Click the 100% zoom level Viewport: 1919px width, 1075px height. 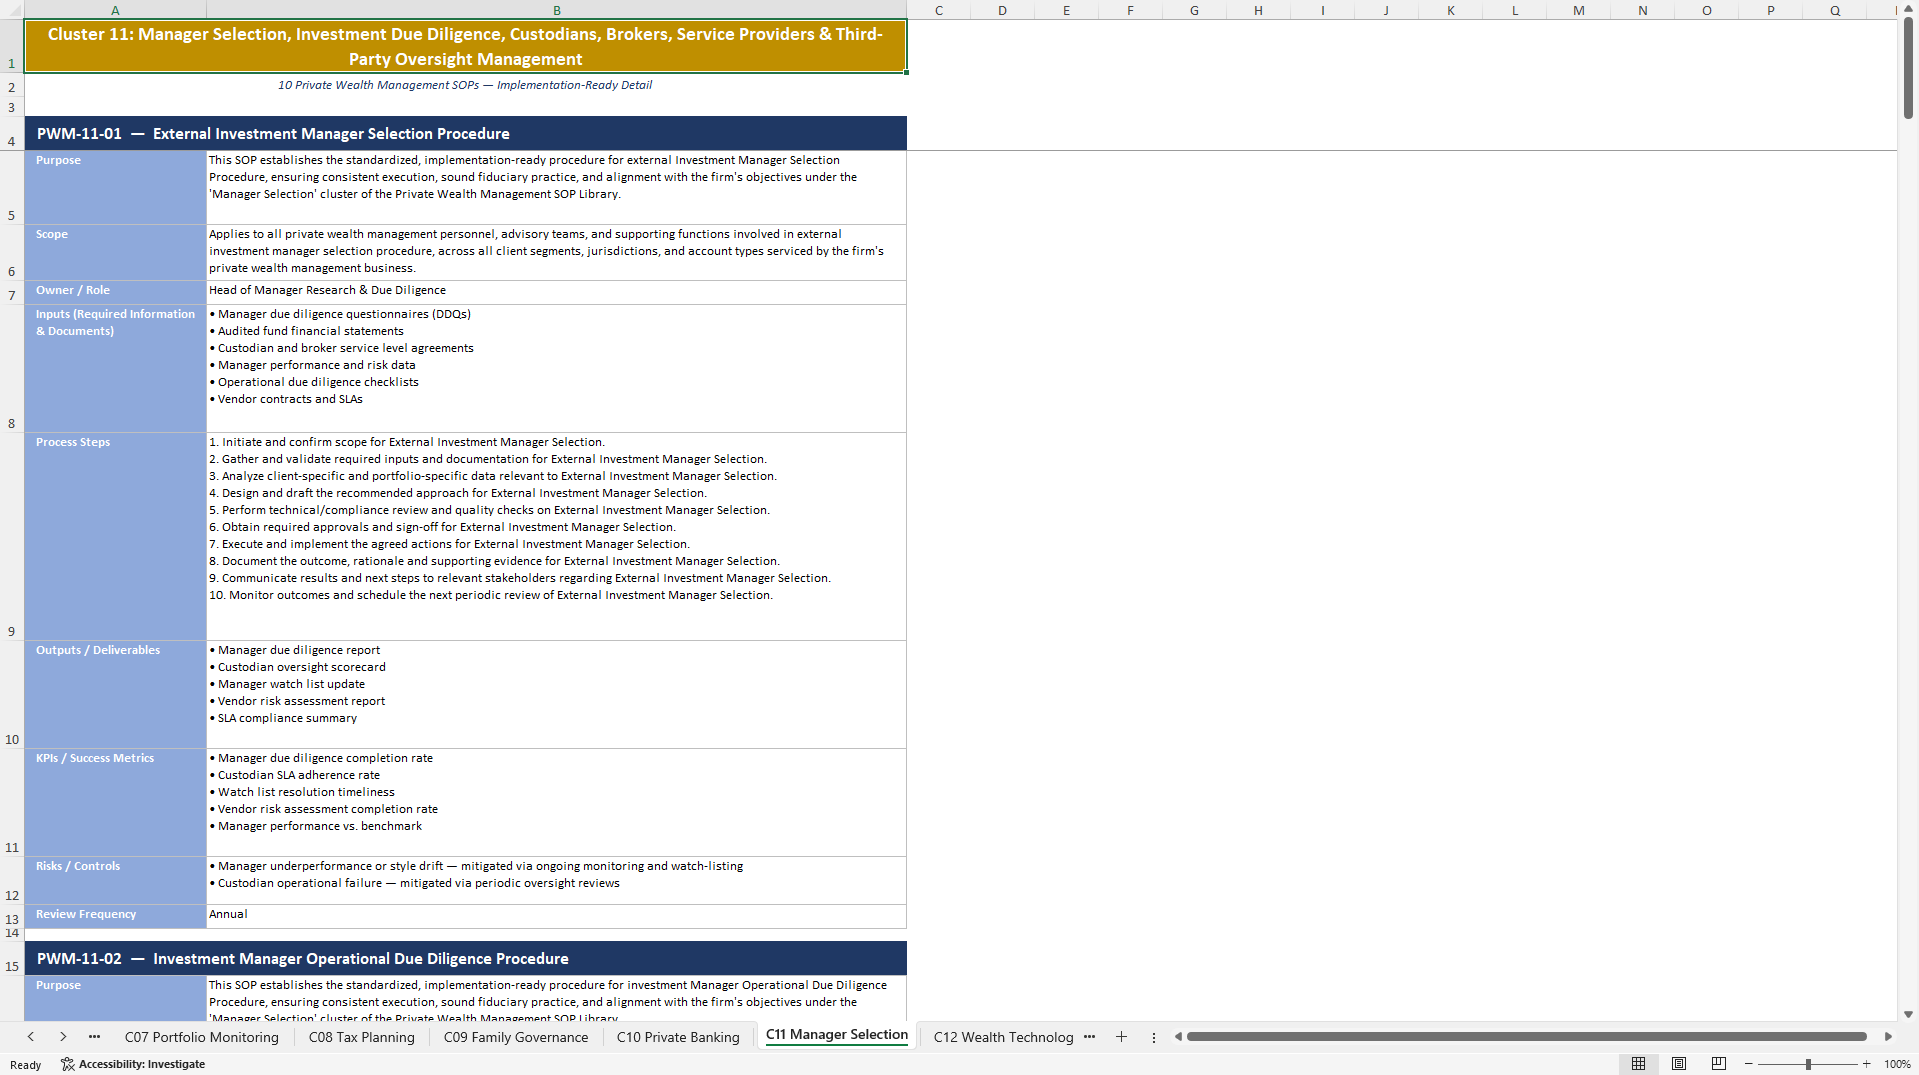coord(1897,1064)
